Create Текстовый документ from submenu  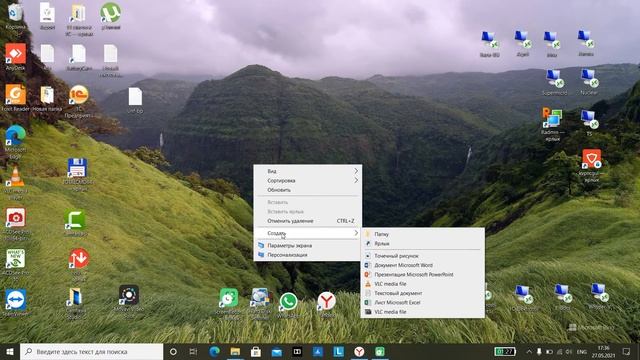(422, 293)
